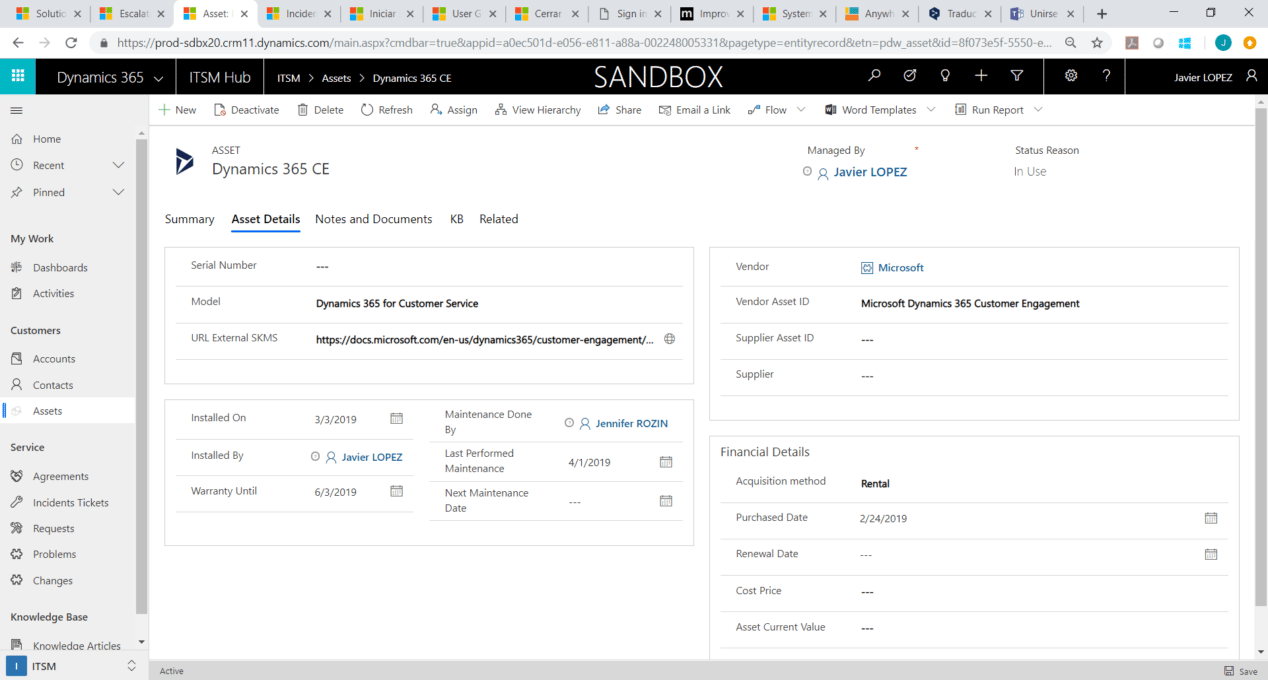Open the Installed On calendar picker
The image size is (1268, 680).
tap(396, 419)
